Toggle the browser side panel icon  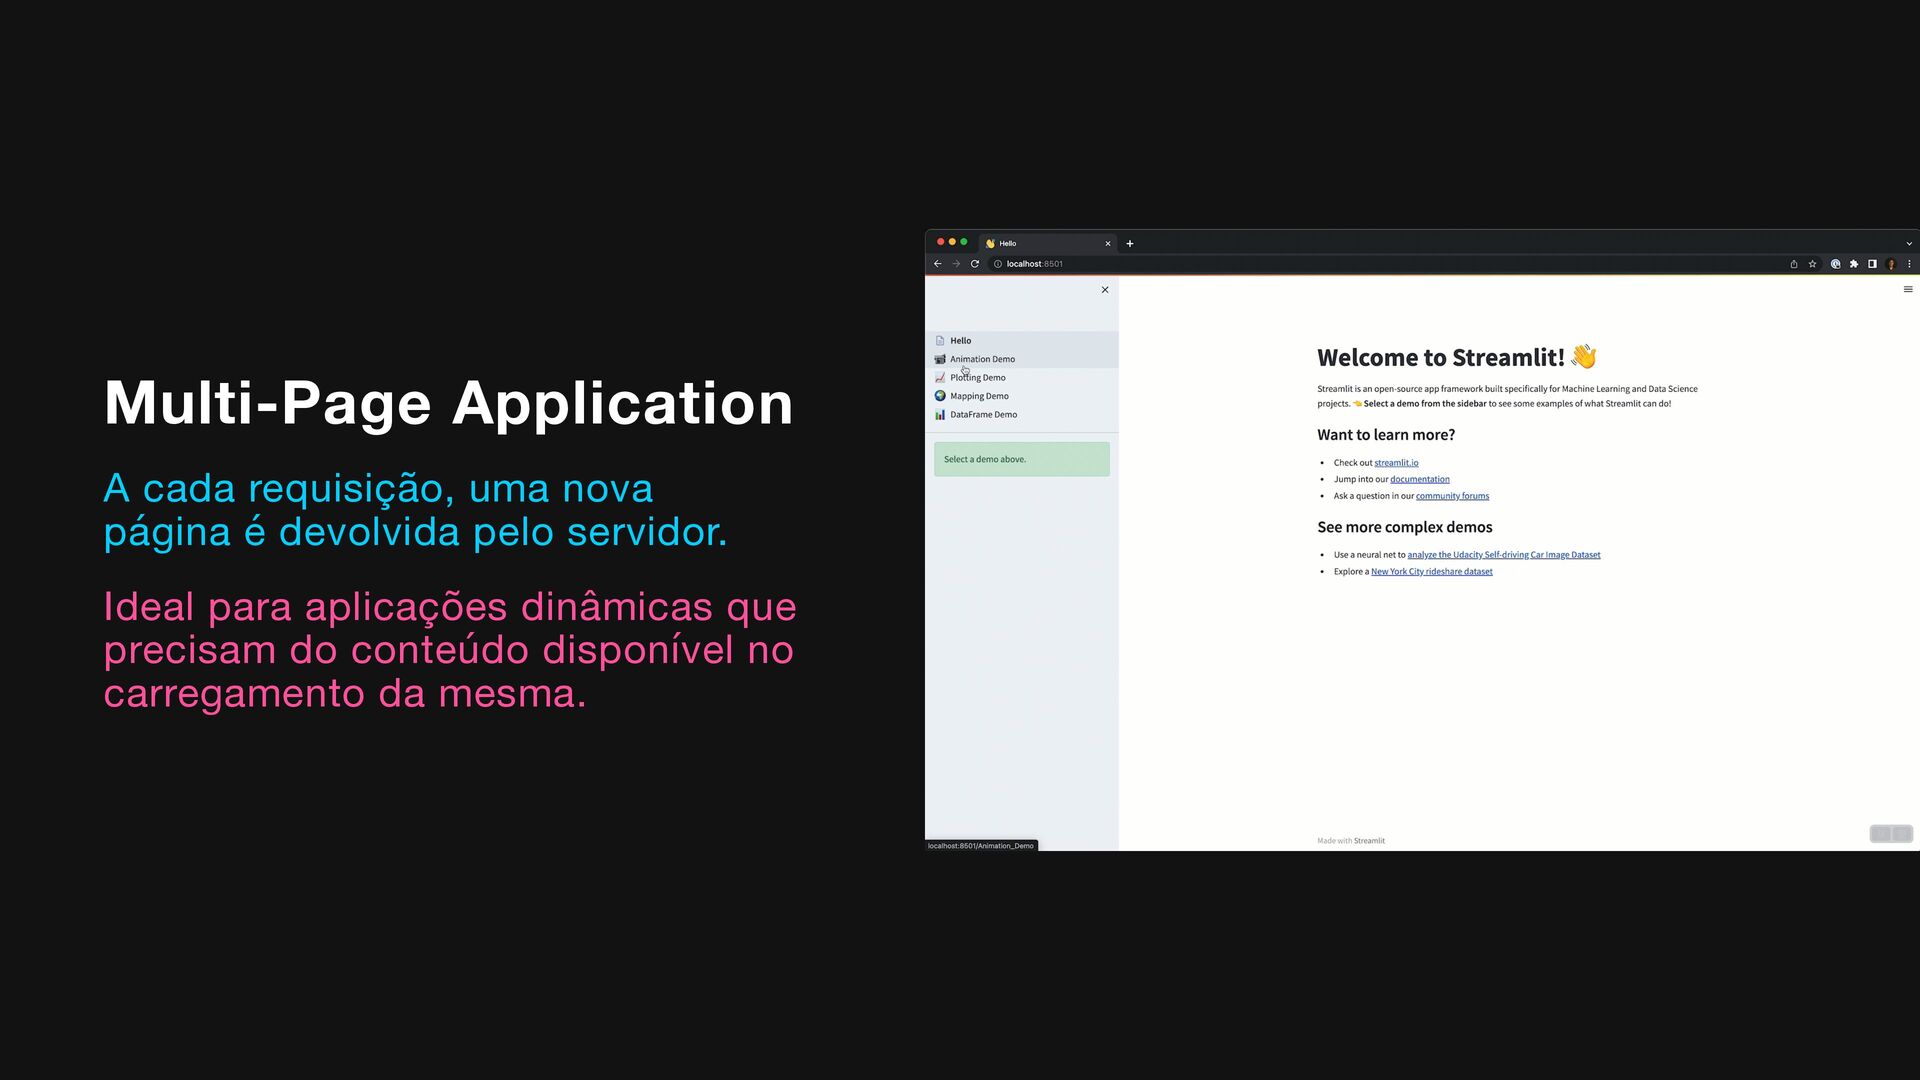click(x=1872, y=264)
